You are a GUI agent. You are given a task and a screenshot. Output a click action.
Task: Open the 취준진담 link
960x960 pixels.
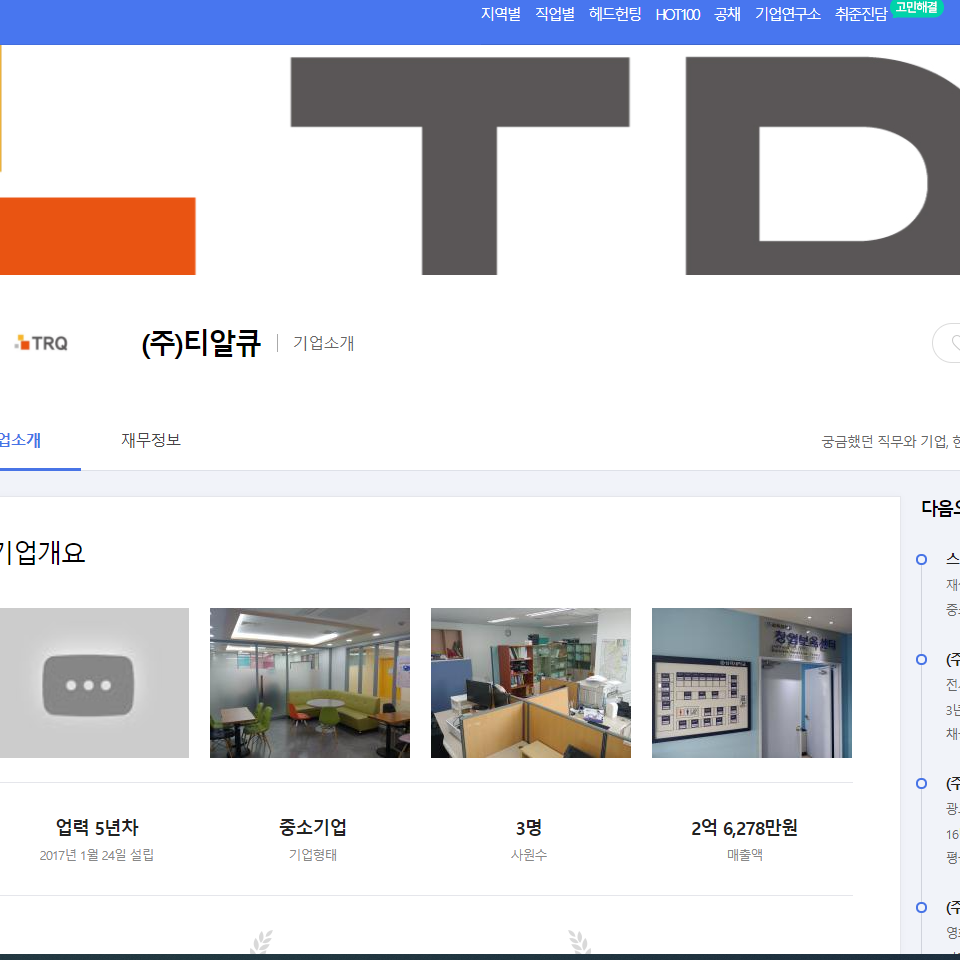[861, 15]
